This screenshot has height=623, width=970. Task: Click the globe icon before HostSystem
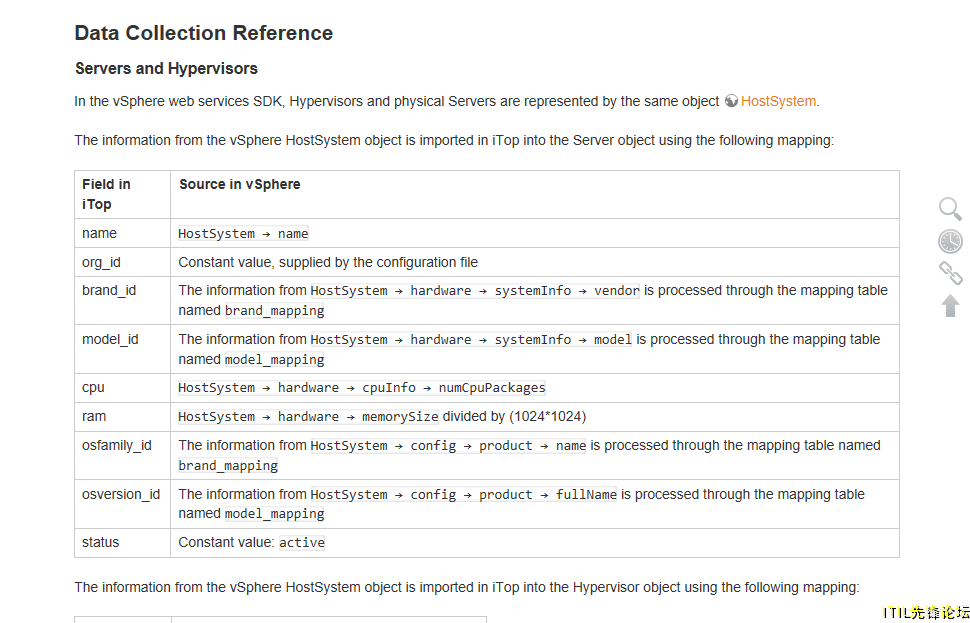(x=731, y=101)
